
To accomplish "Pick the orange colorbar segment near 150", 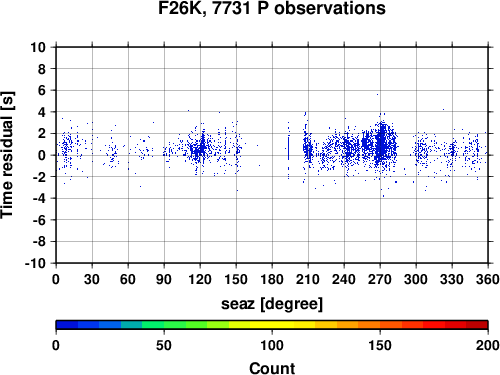I will (x=380, y=325).
